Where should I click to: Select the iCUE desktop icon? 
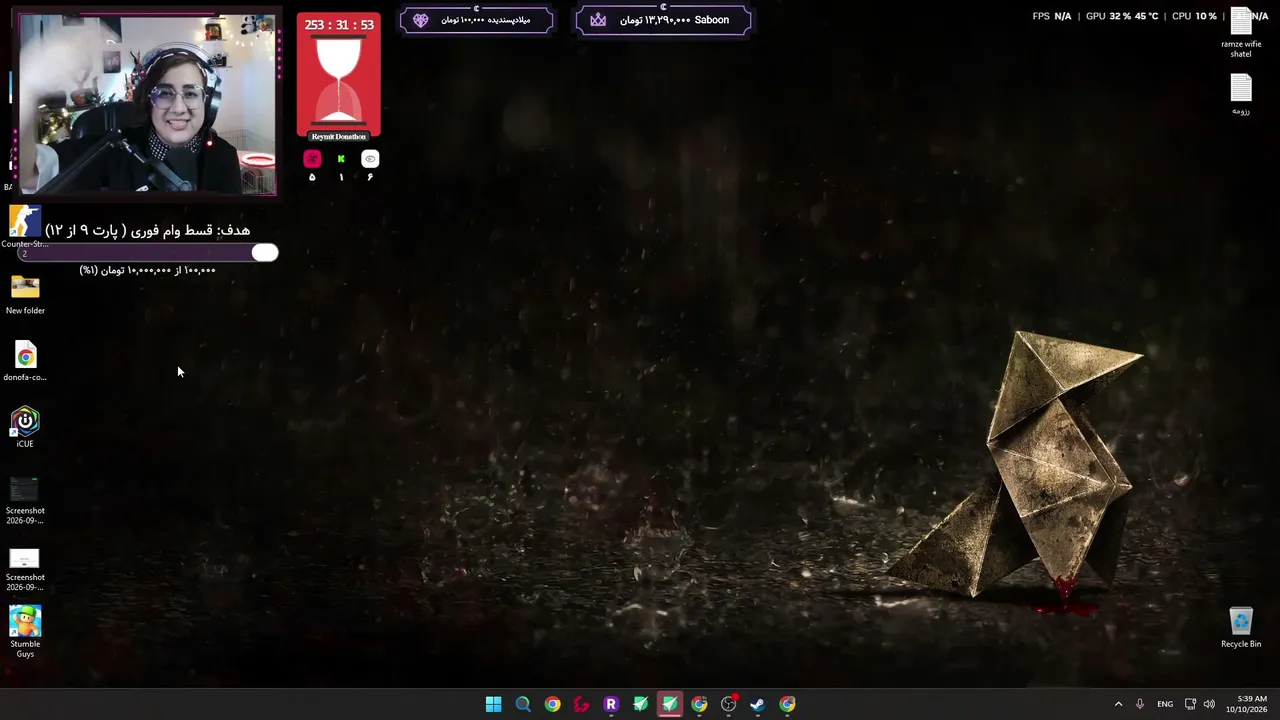click(x=25, y=427)
